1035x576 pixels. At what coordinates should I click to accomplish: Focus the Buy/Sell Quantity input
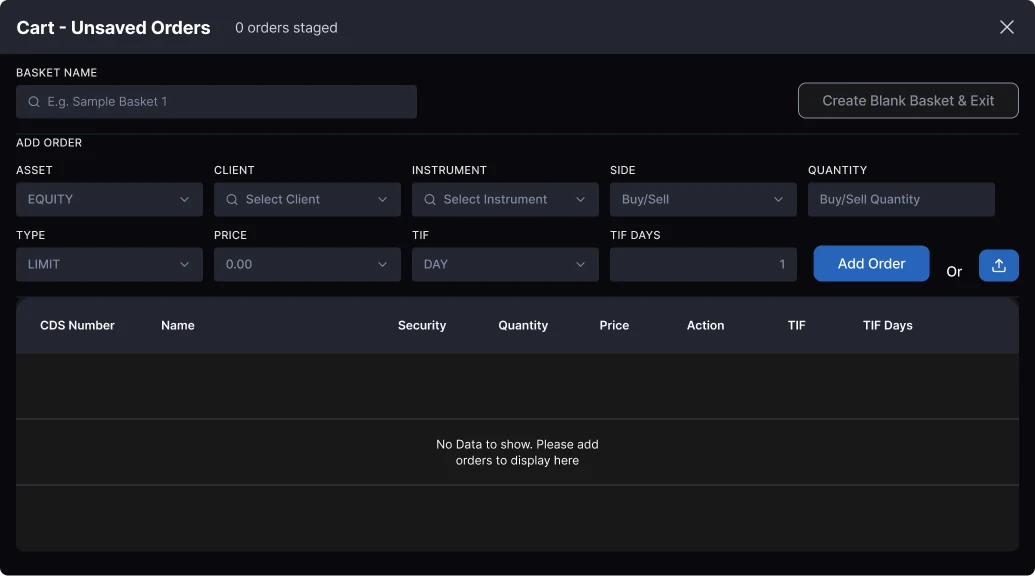901,199
